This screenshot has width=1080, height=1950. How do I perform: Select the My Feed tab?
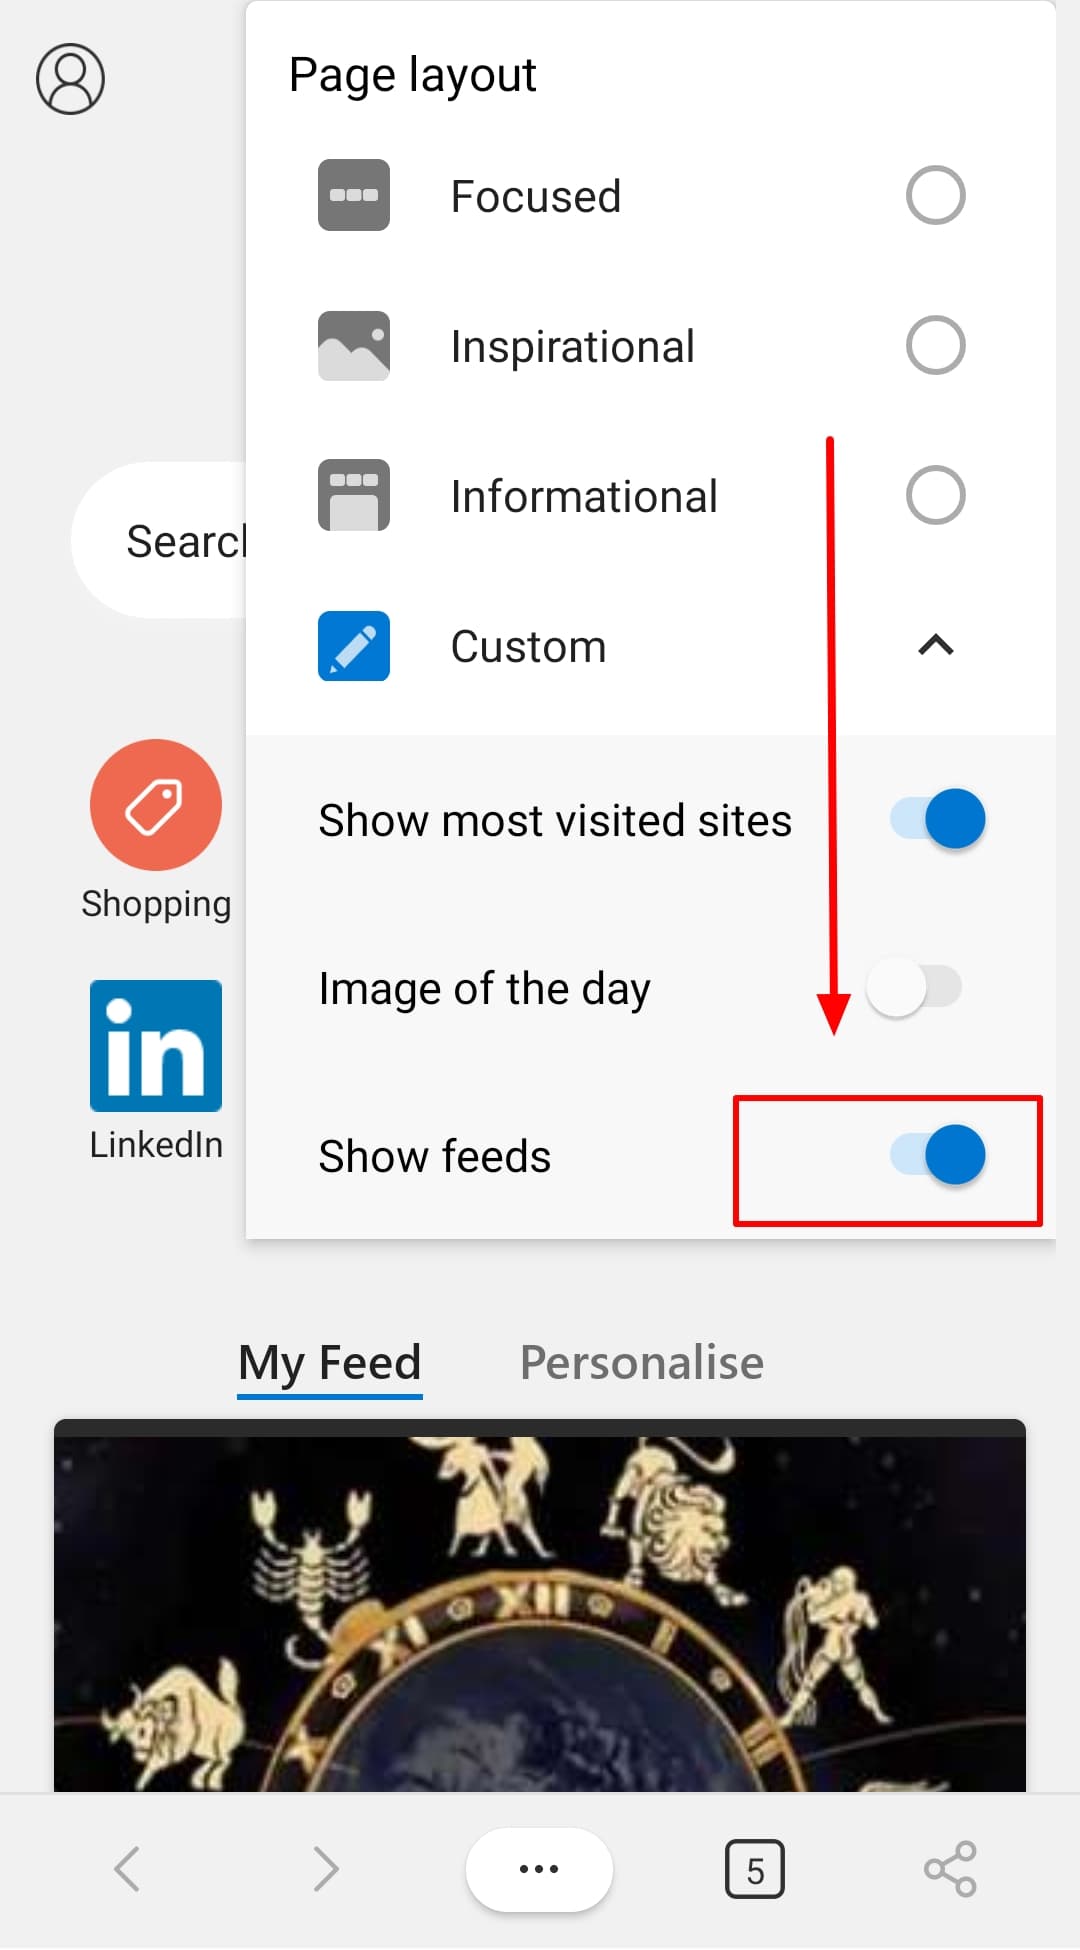click(x=329, y=1362)
